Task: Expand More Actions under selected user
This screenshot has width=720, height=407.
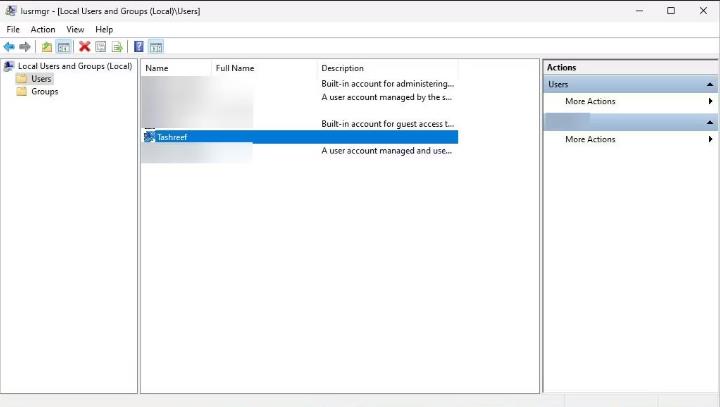Action: pos(590,140)
